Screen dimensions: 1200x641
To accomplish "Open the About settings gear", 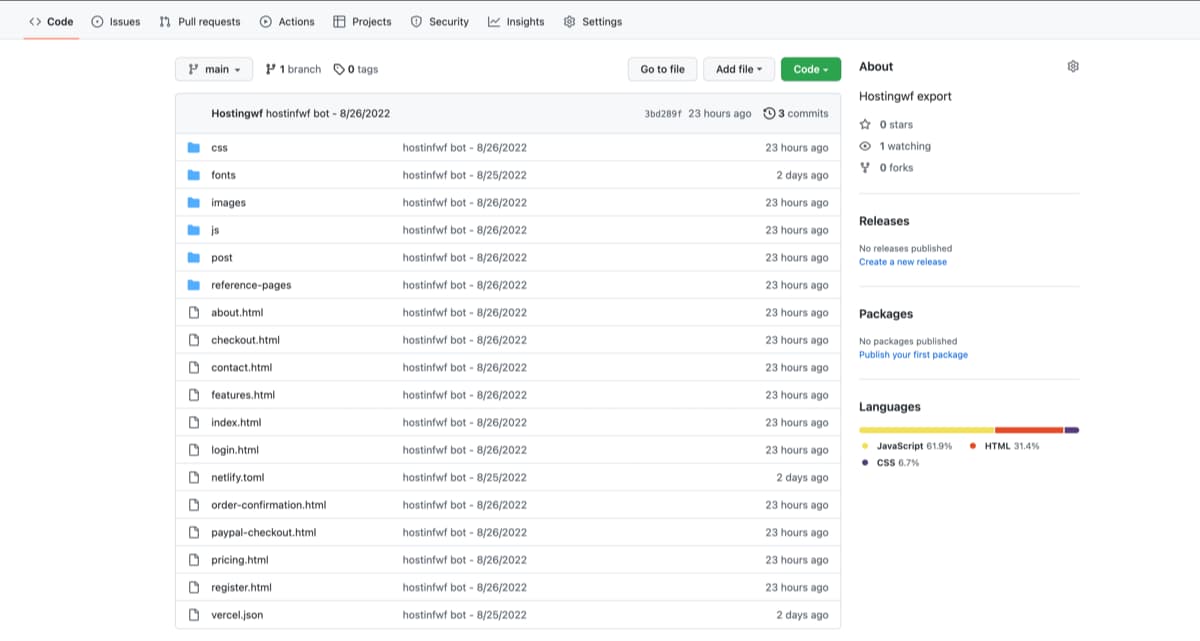I will 1073,66.
